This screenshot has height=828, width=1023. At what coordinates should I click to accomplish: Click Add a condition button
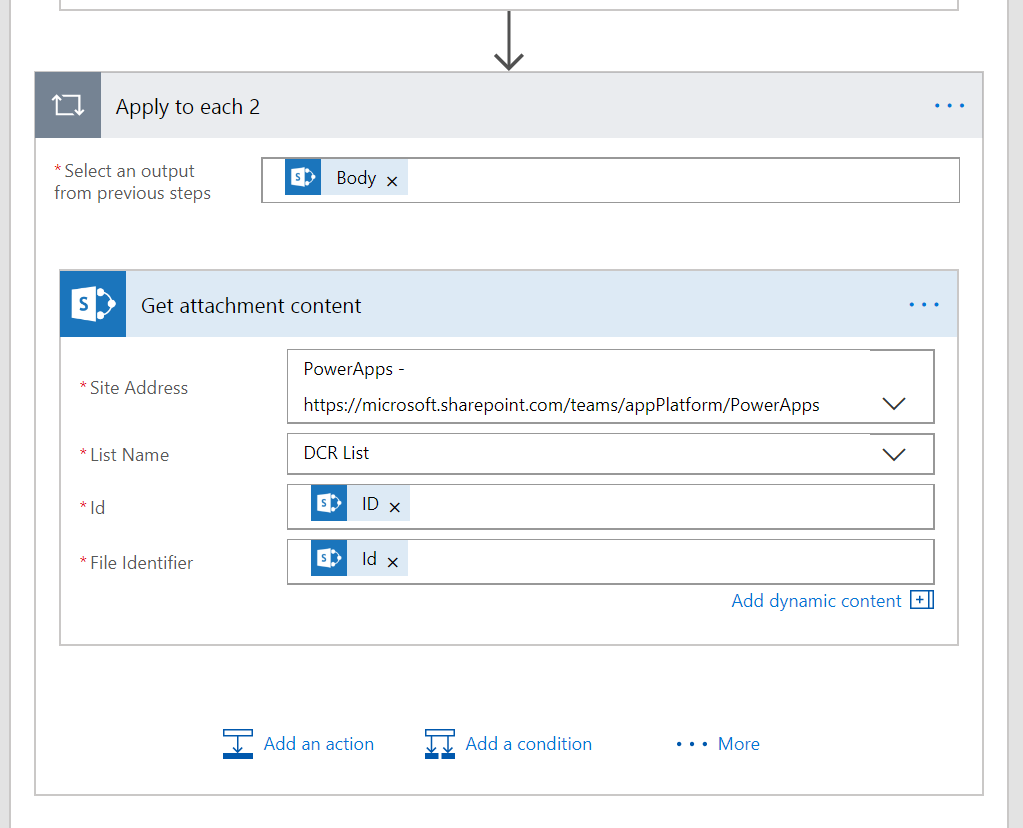(528, 743)
